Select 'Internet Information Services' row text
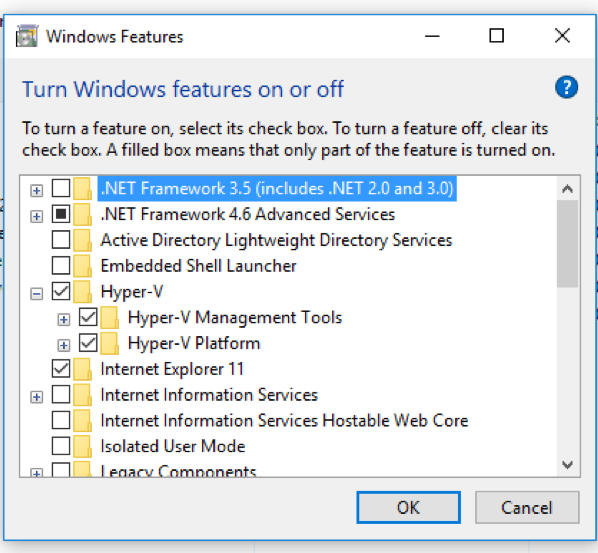Image resolution: width=598 pixels, height=553 pixels. coord(209,395)
